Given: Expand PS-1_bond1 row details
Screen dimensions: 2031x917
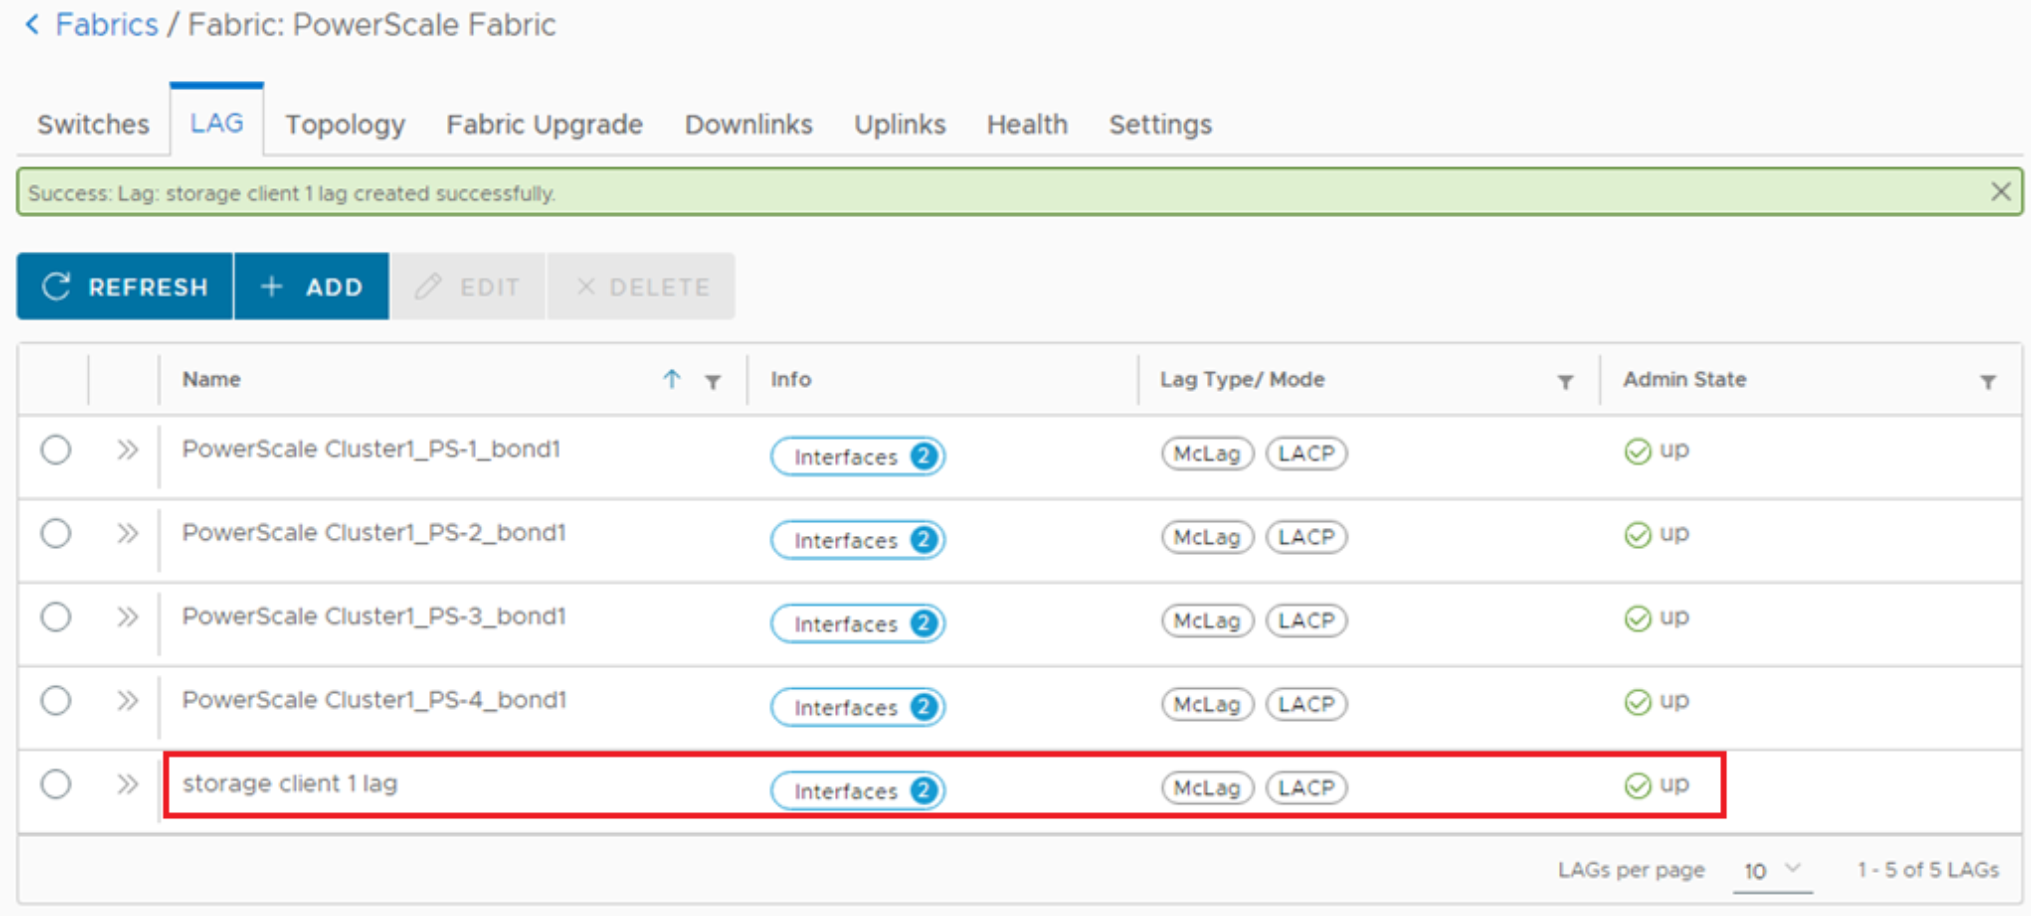Looking at the screenshot, I should [127, 450].
